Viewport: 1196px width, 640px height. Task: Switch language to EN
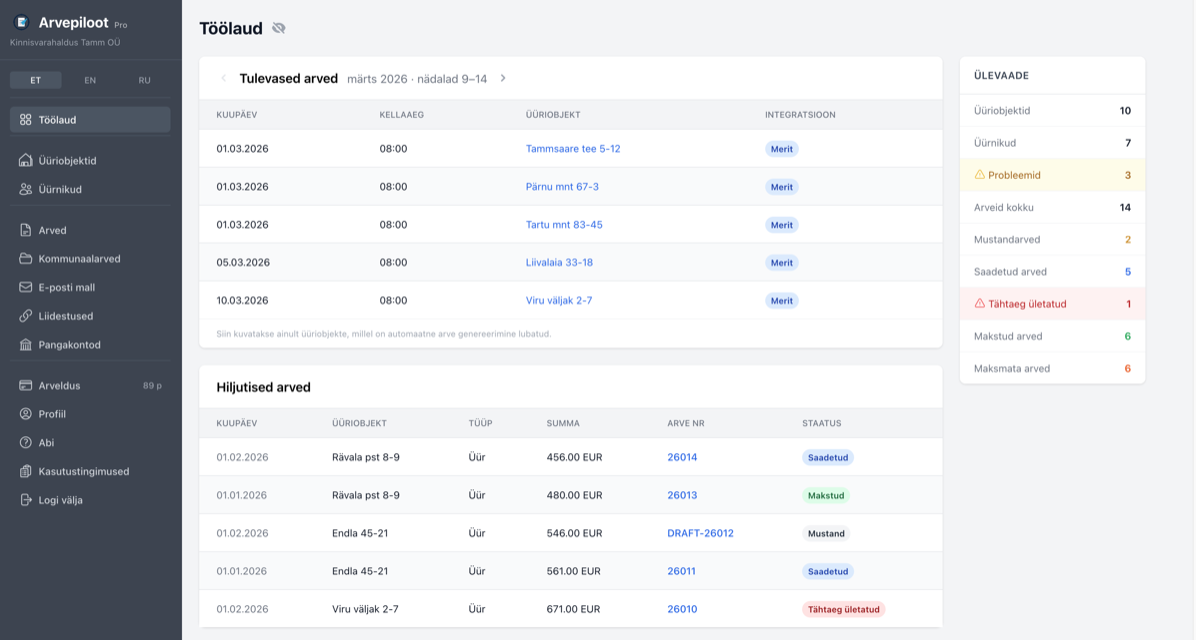90,80
